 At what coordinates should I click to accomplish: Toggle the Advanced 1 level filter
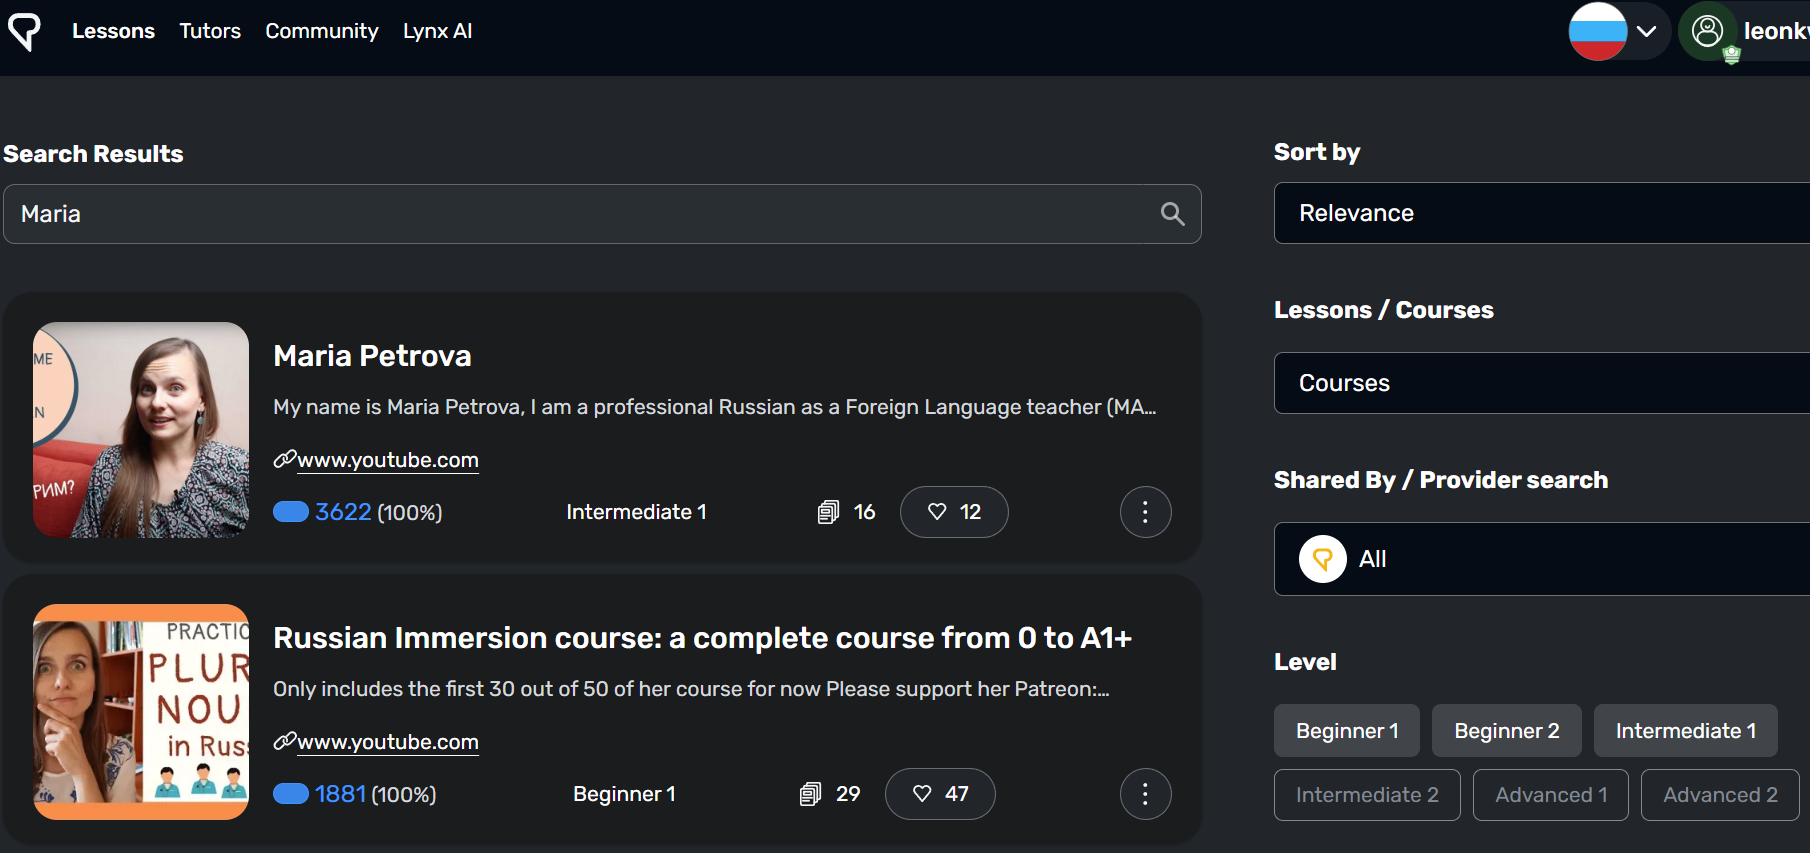click(1550, 795)
